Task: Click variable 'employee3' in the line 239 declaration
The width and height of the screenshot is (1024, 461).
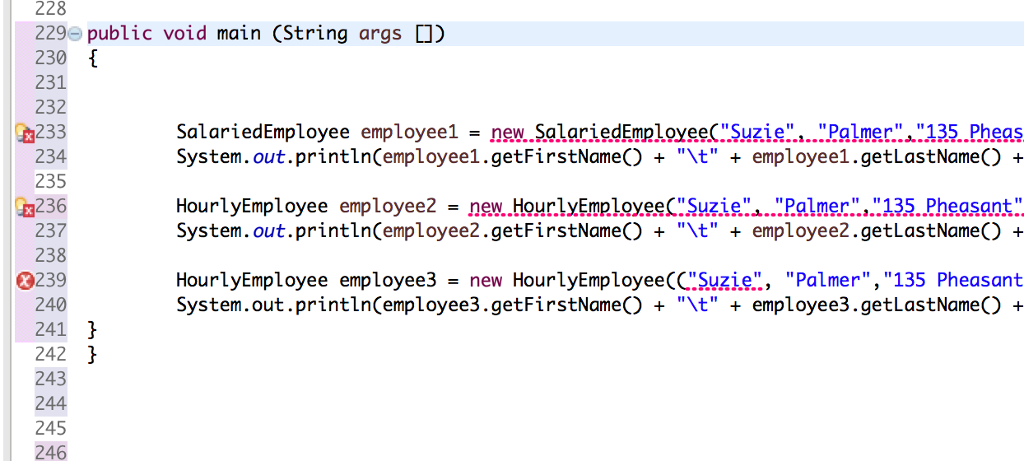Action: pos(387,281)
